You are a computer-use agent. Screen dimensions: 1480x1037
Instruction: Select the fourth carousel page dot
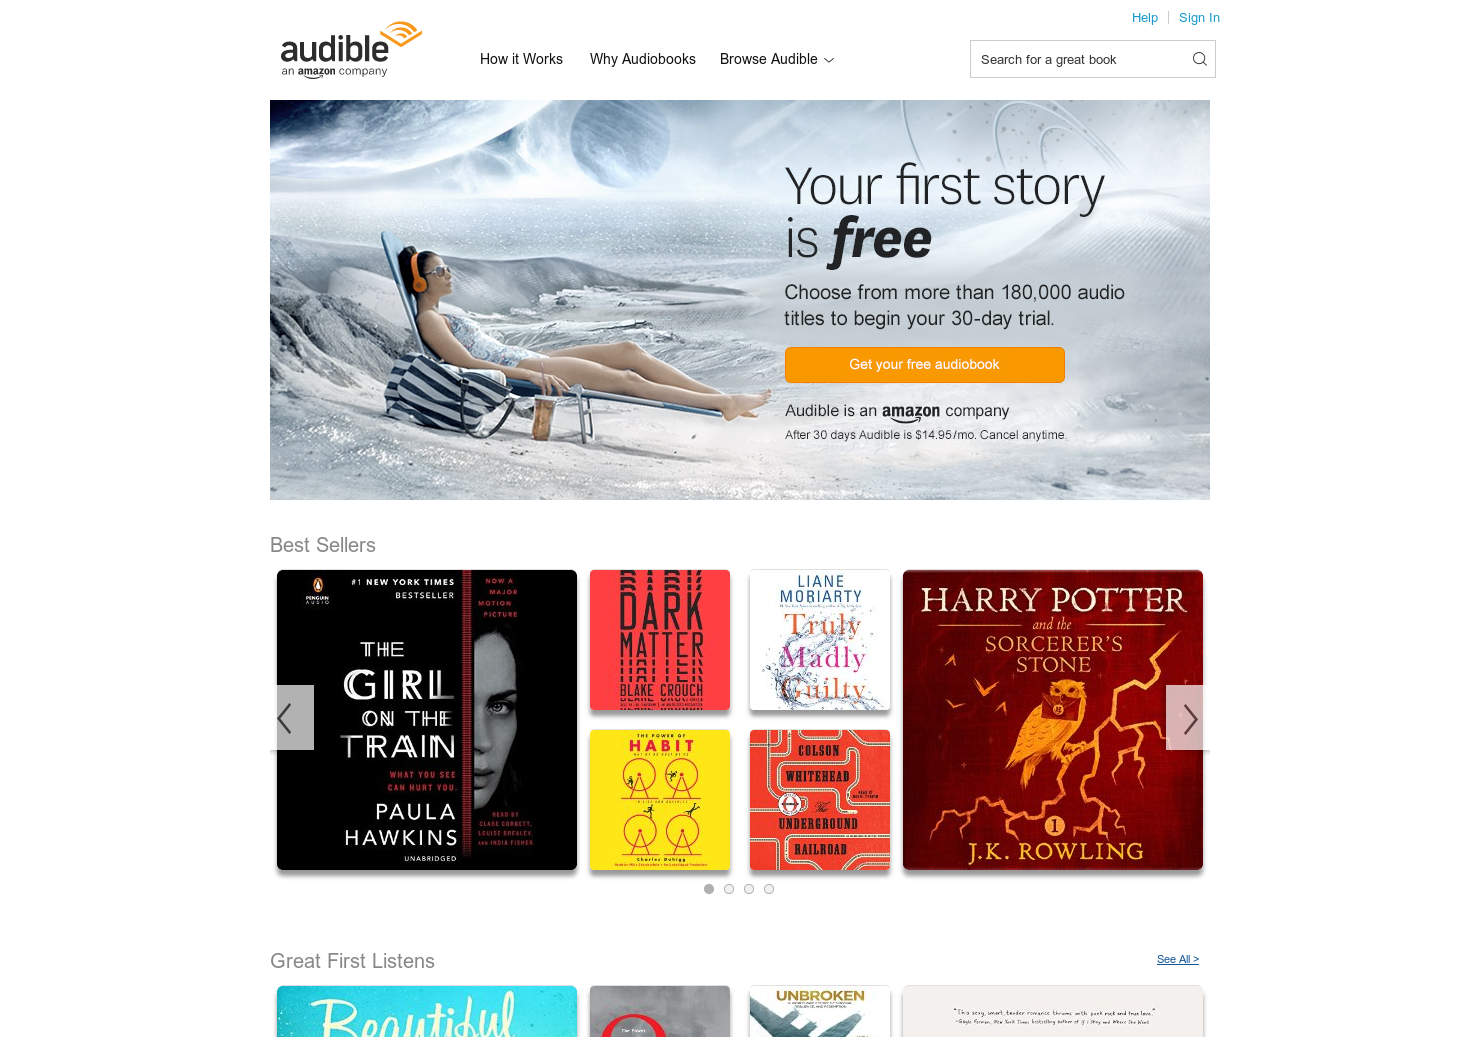769,889
